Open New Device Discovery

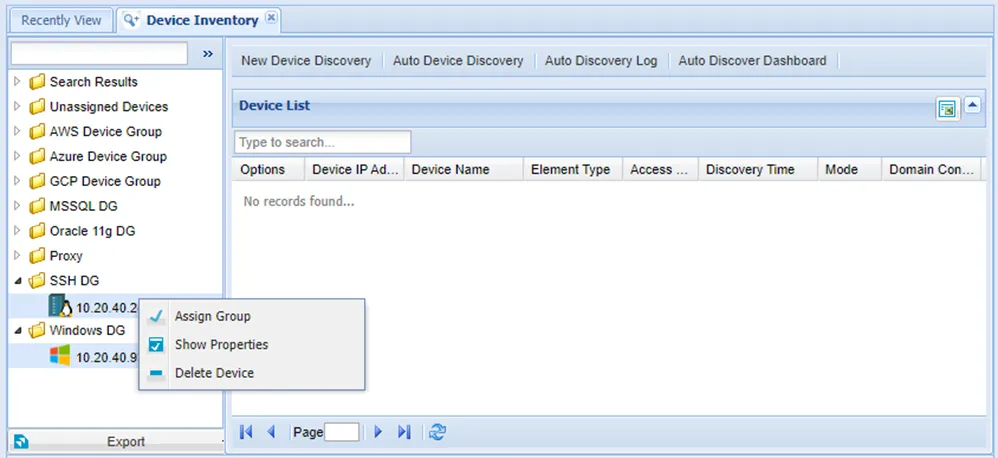pyautogui.click(x=306, y=60)
